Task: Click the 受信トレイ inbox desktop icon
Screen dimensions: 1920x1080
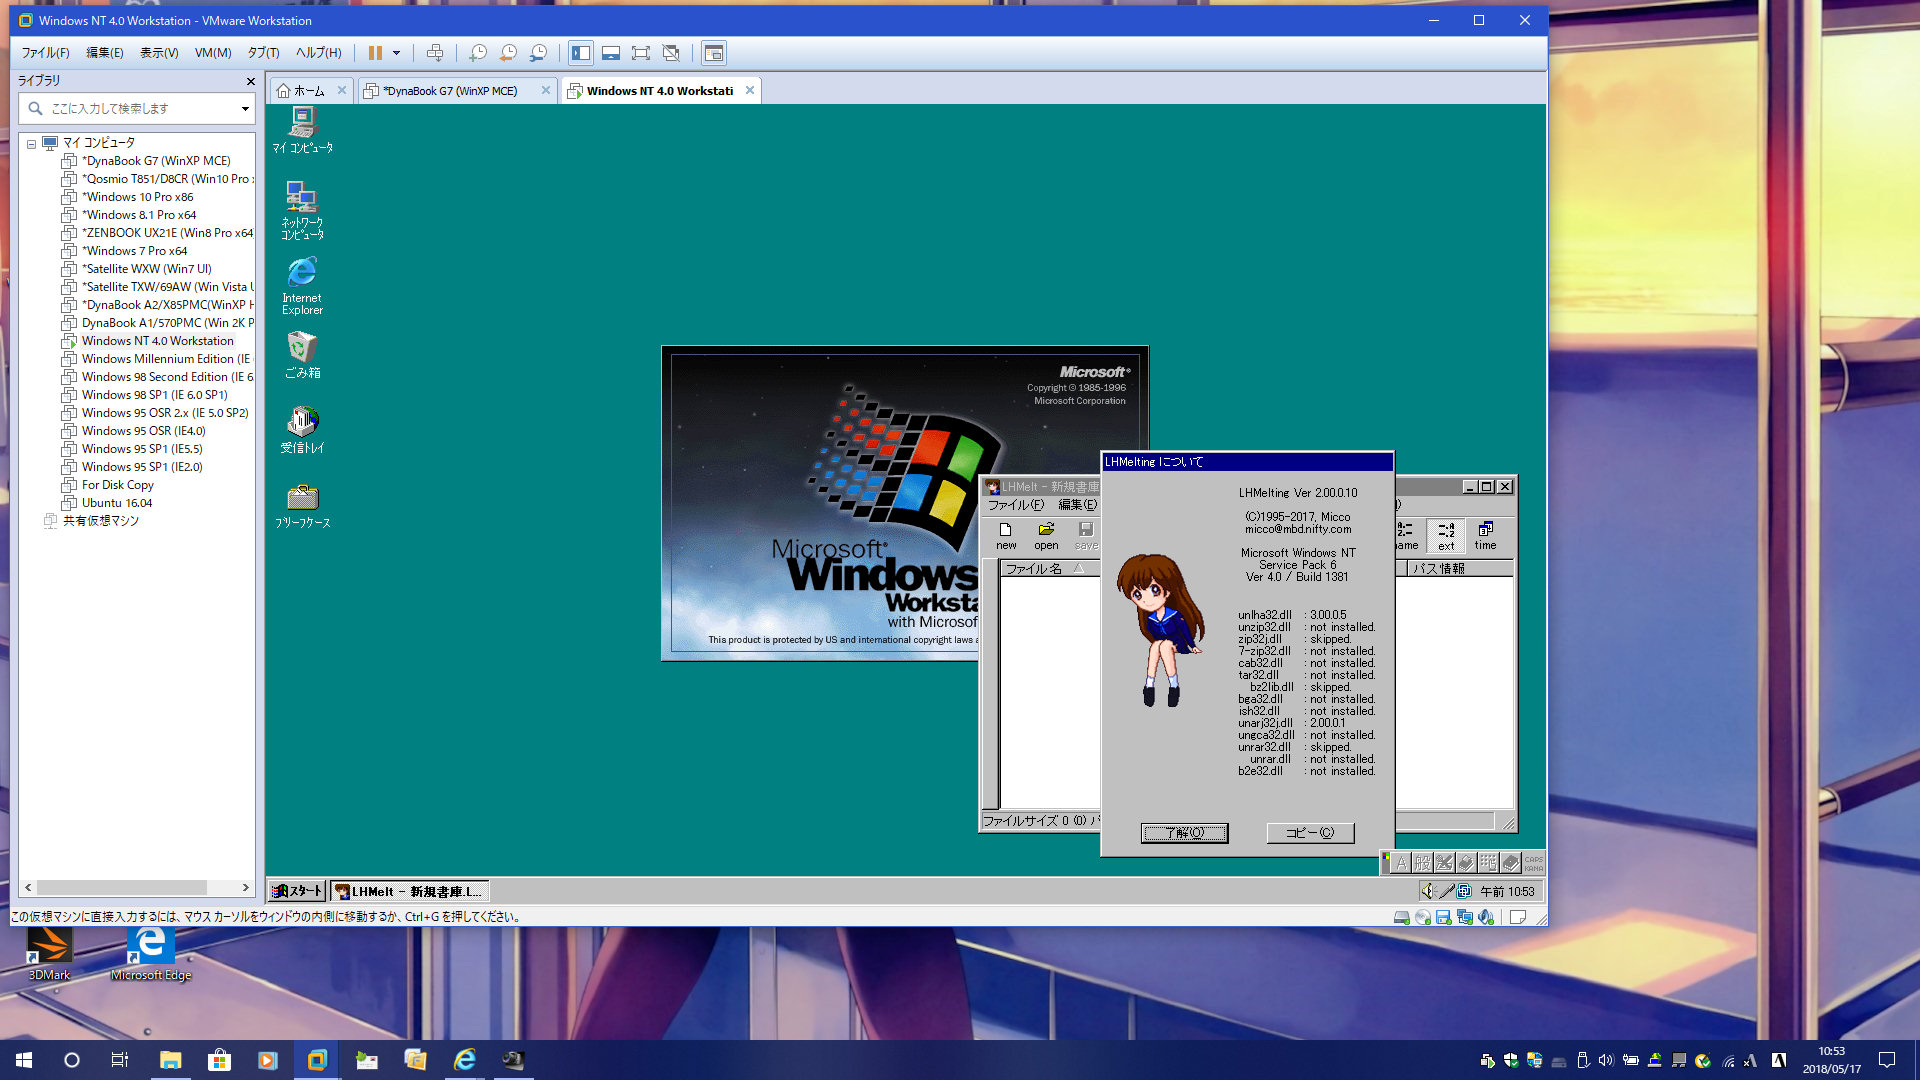Action: (x=302, y=430)
